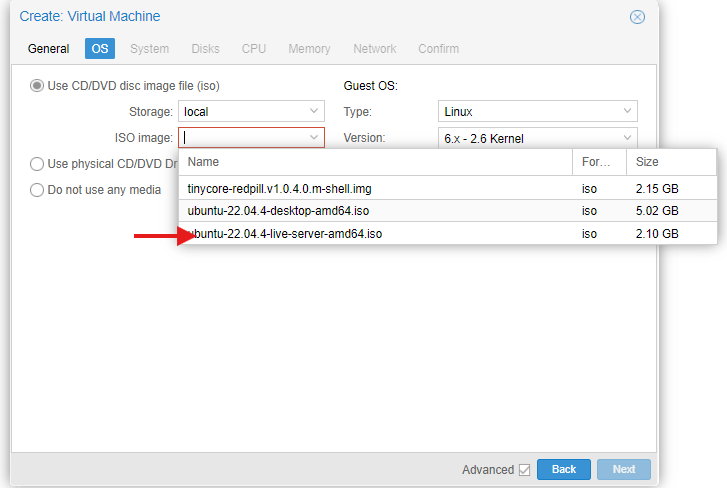Sort ISO list by Name column
The height and width of the screenshot is (488, 727).
[376, 162]
